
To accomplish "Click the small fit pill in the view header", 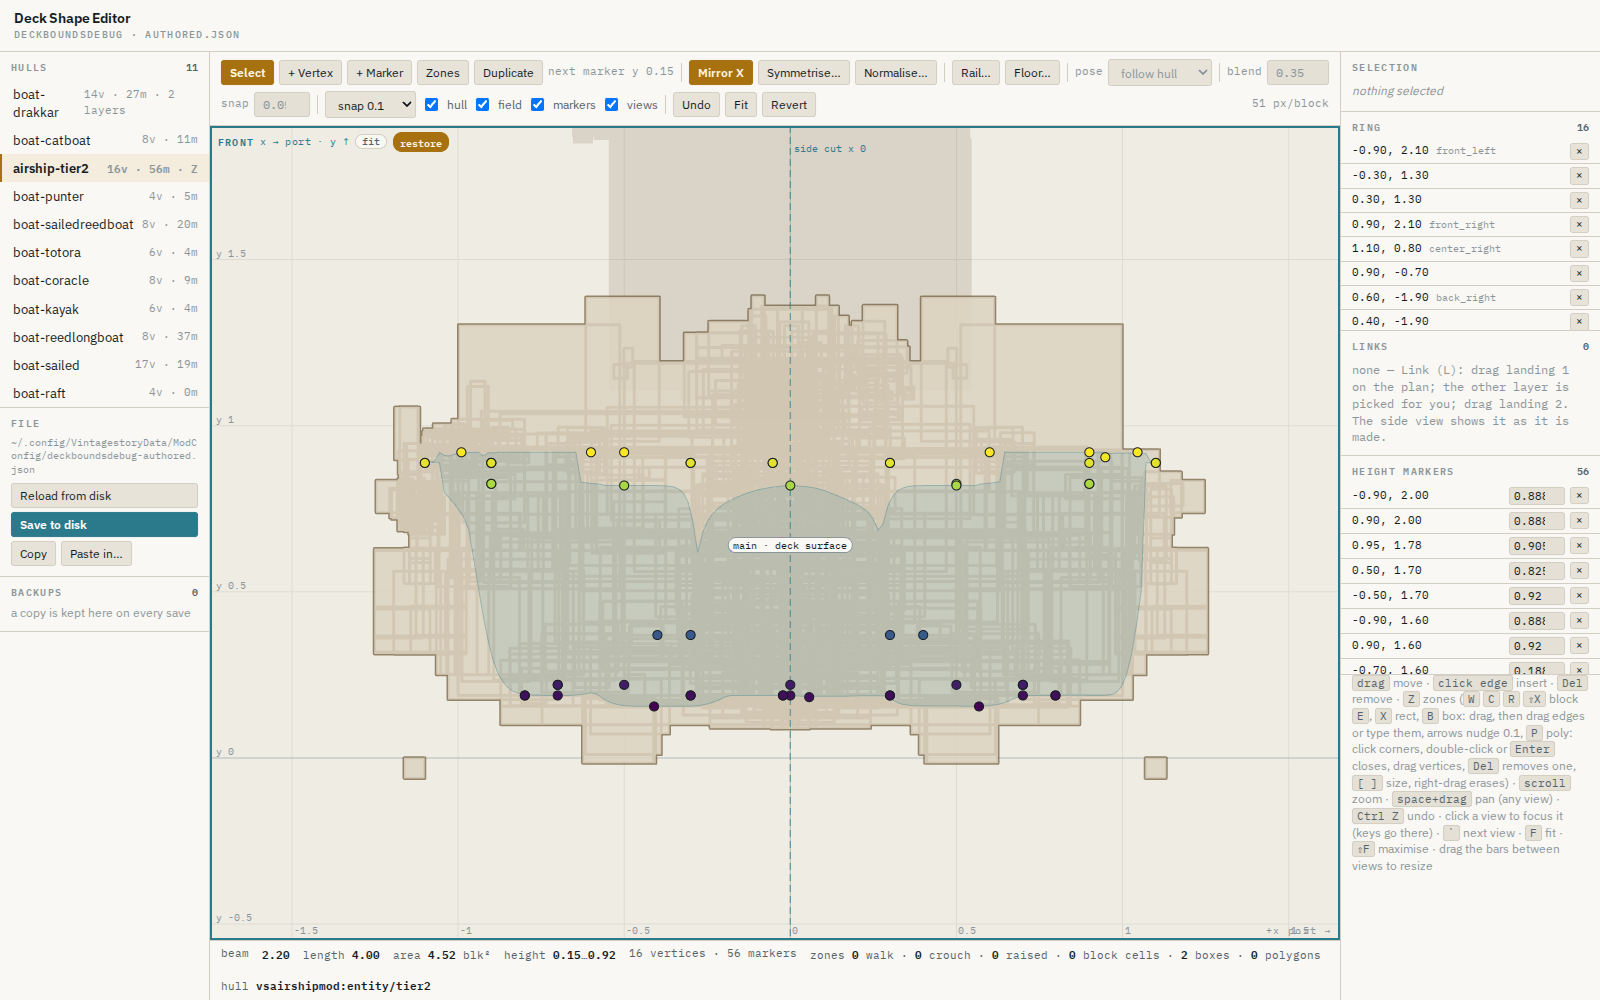I will 371,142.
